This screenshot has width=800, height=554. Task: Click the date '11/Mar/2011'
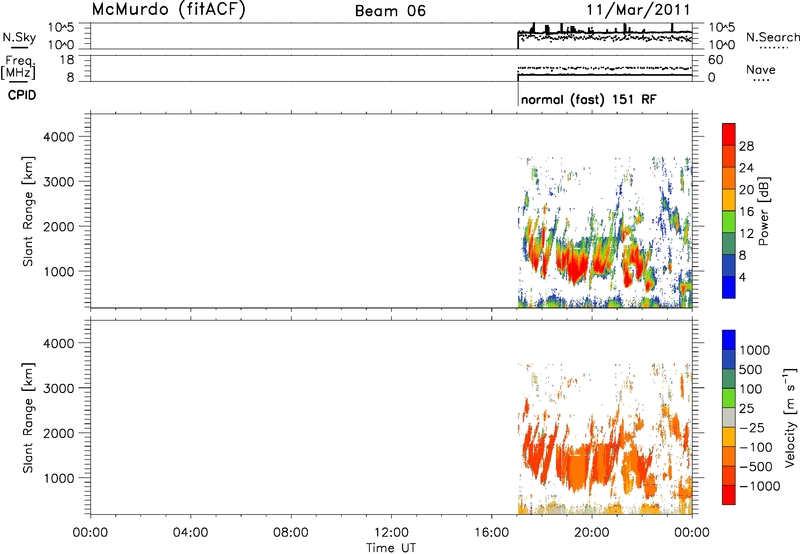638,10
